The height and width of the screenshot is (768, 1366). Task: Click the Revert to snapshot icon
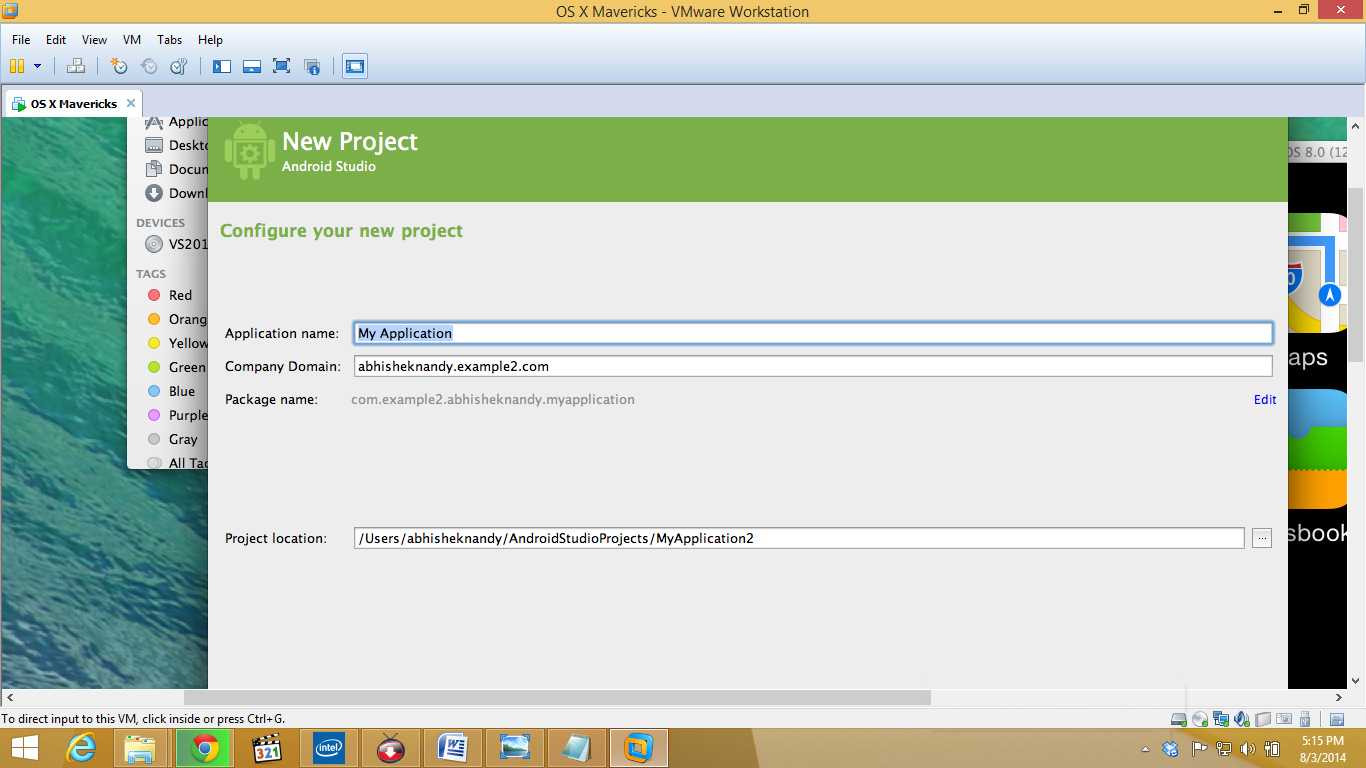pos(149,66)
